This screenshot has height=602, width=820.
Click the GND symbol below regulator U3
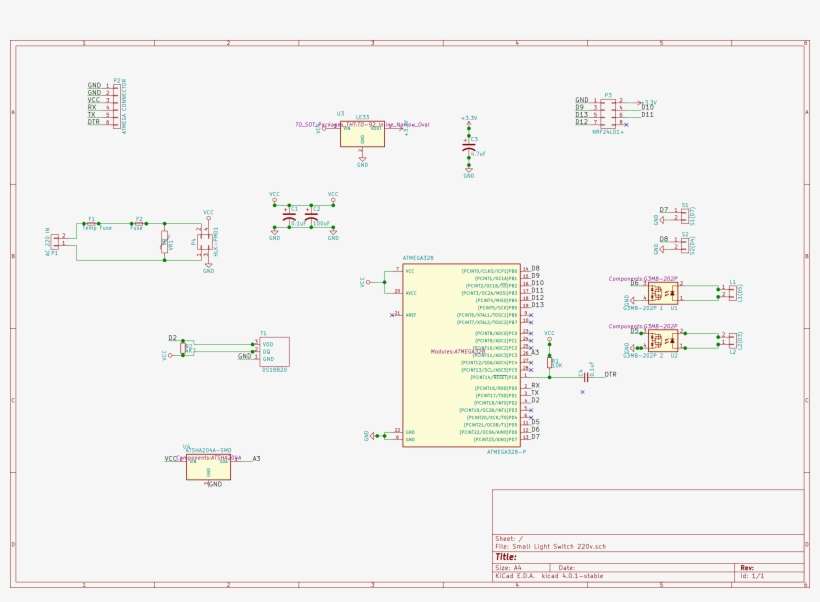pyautogui.click(x=360, y=160)
